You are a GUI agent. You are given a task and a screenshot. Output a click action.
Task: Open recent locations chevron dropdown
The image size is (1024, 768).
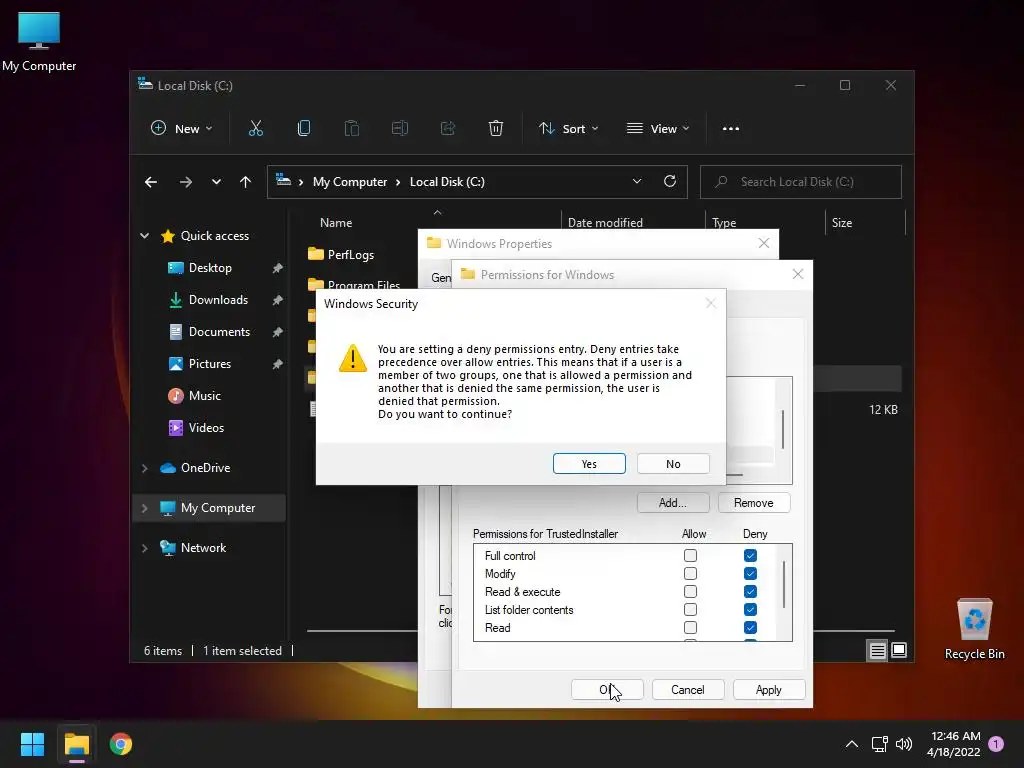coord(216,182)
